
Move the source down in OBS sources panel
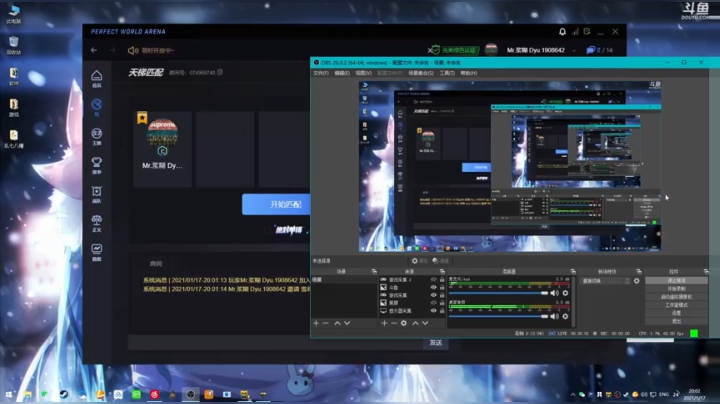tap(425, 323)
